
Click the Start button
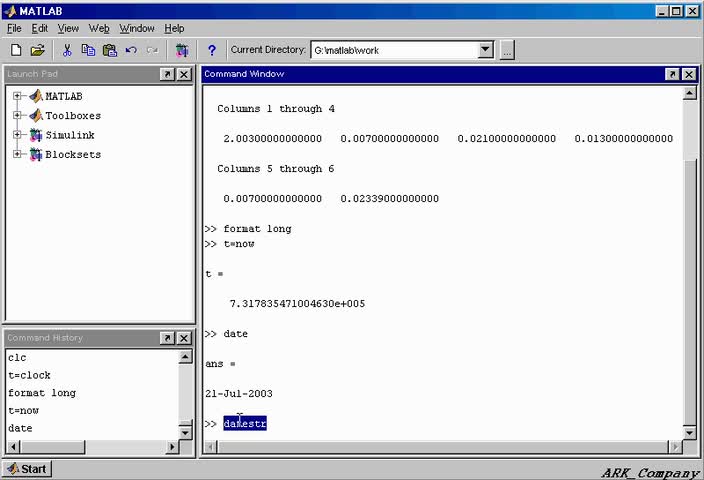click(x=27, y=469)
